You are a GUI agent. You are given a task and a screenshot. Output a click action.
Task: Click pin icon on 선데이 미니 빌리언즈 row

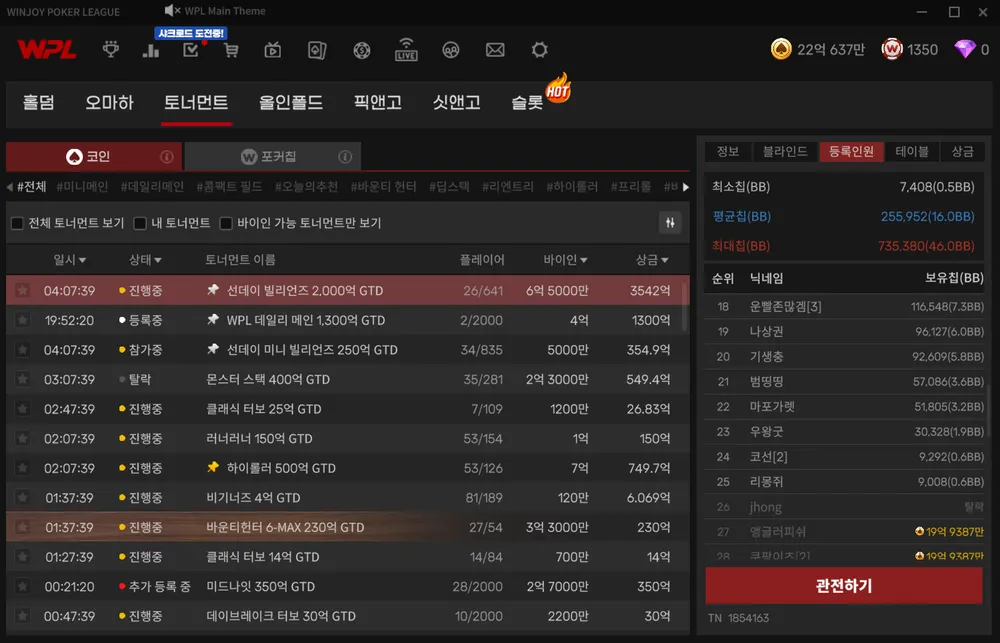tap(213, 349)
